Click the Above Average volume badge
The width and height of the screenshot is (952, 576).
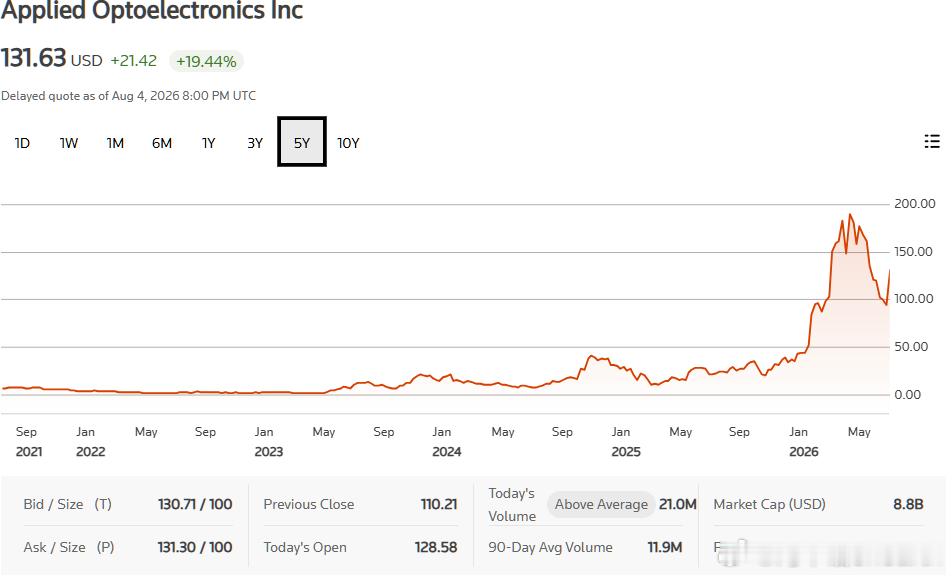601,504
